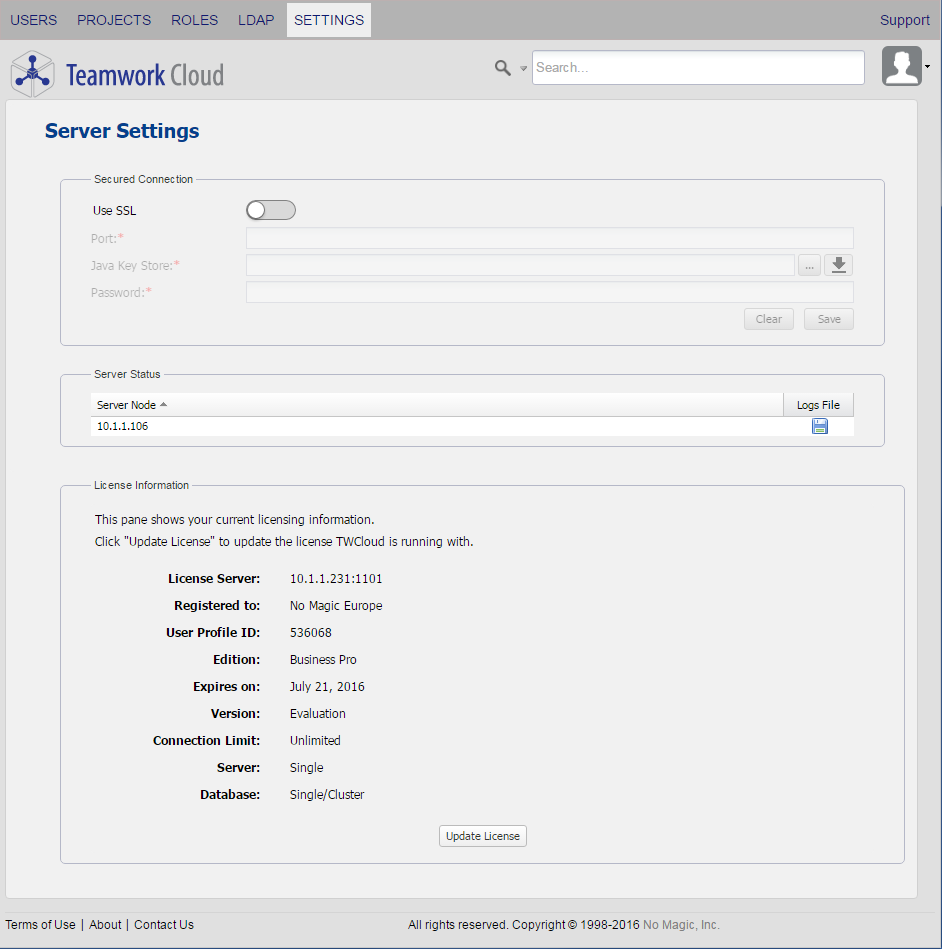Click the July 21, 2016 expiry date
Viewport: 942px width, 949px height.
(x=327, y=686)
